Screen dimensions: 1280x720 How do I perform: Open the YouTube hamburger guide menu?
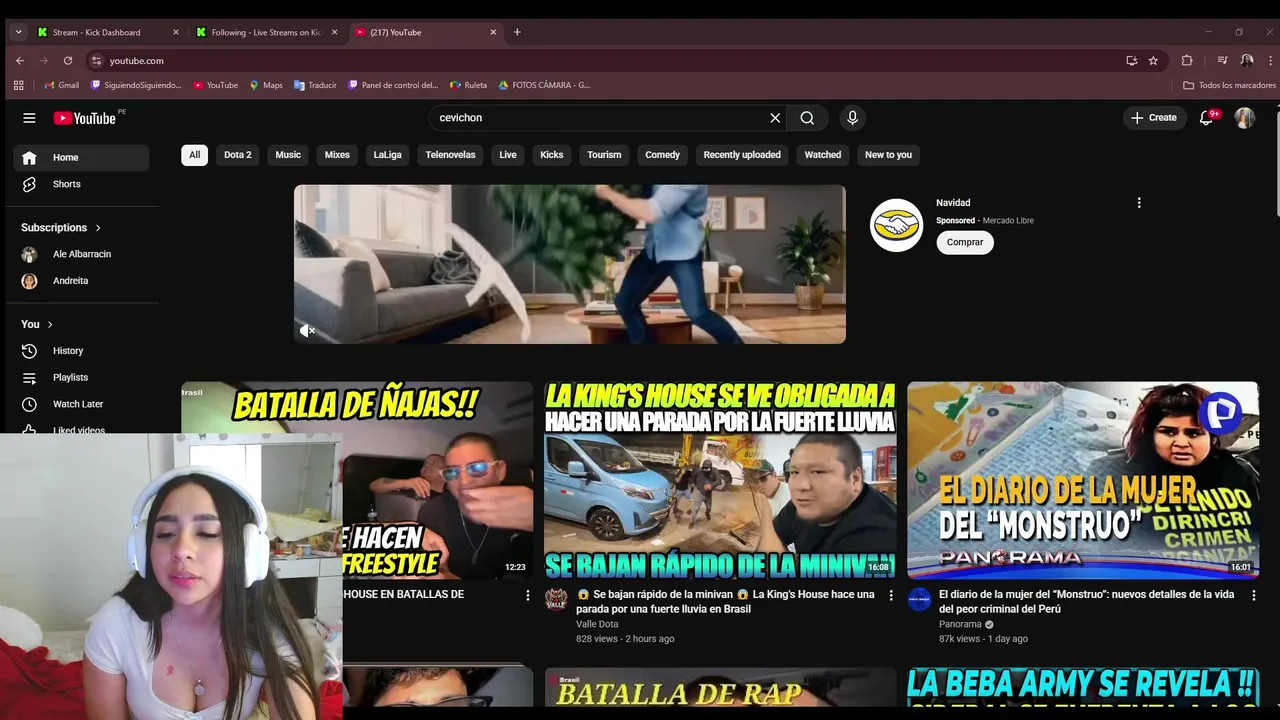point(29,118)
